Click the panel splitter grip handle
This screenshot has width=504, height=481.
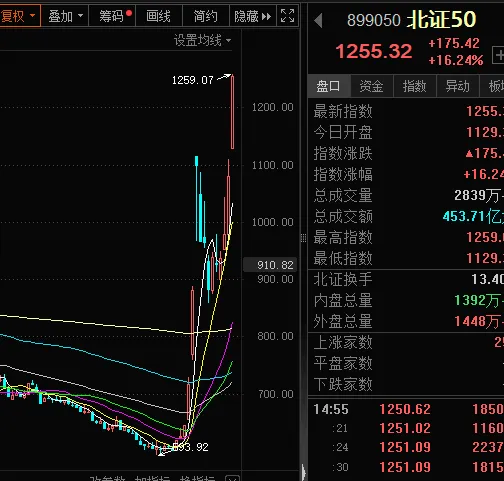(x=303, y=238)
